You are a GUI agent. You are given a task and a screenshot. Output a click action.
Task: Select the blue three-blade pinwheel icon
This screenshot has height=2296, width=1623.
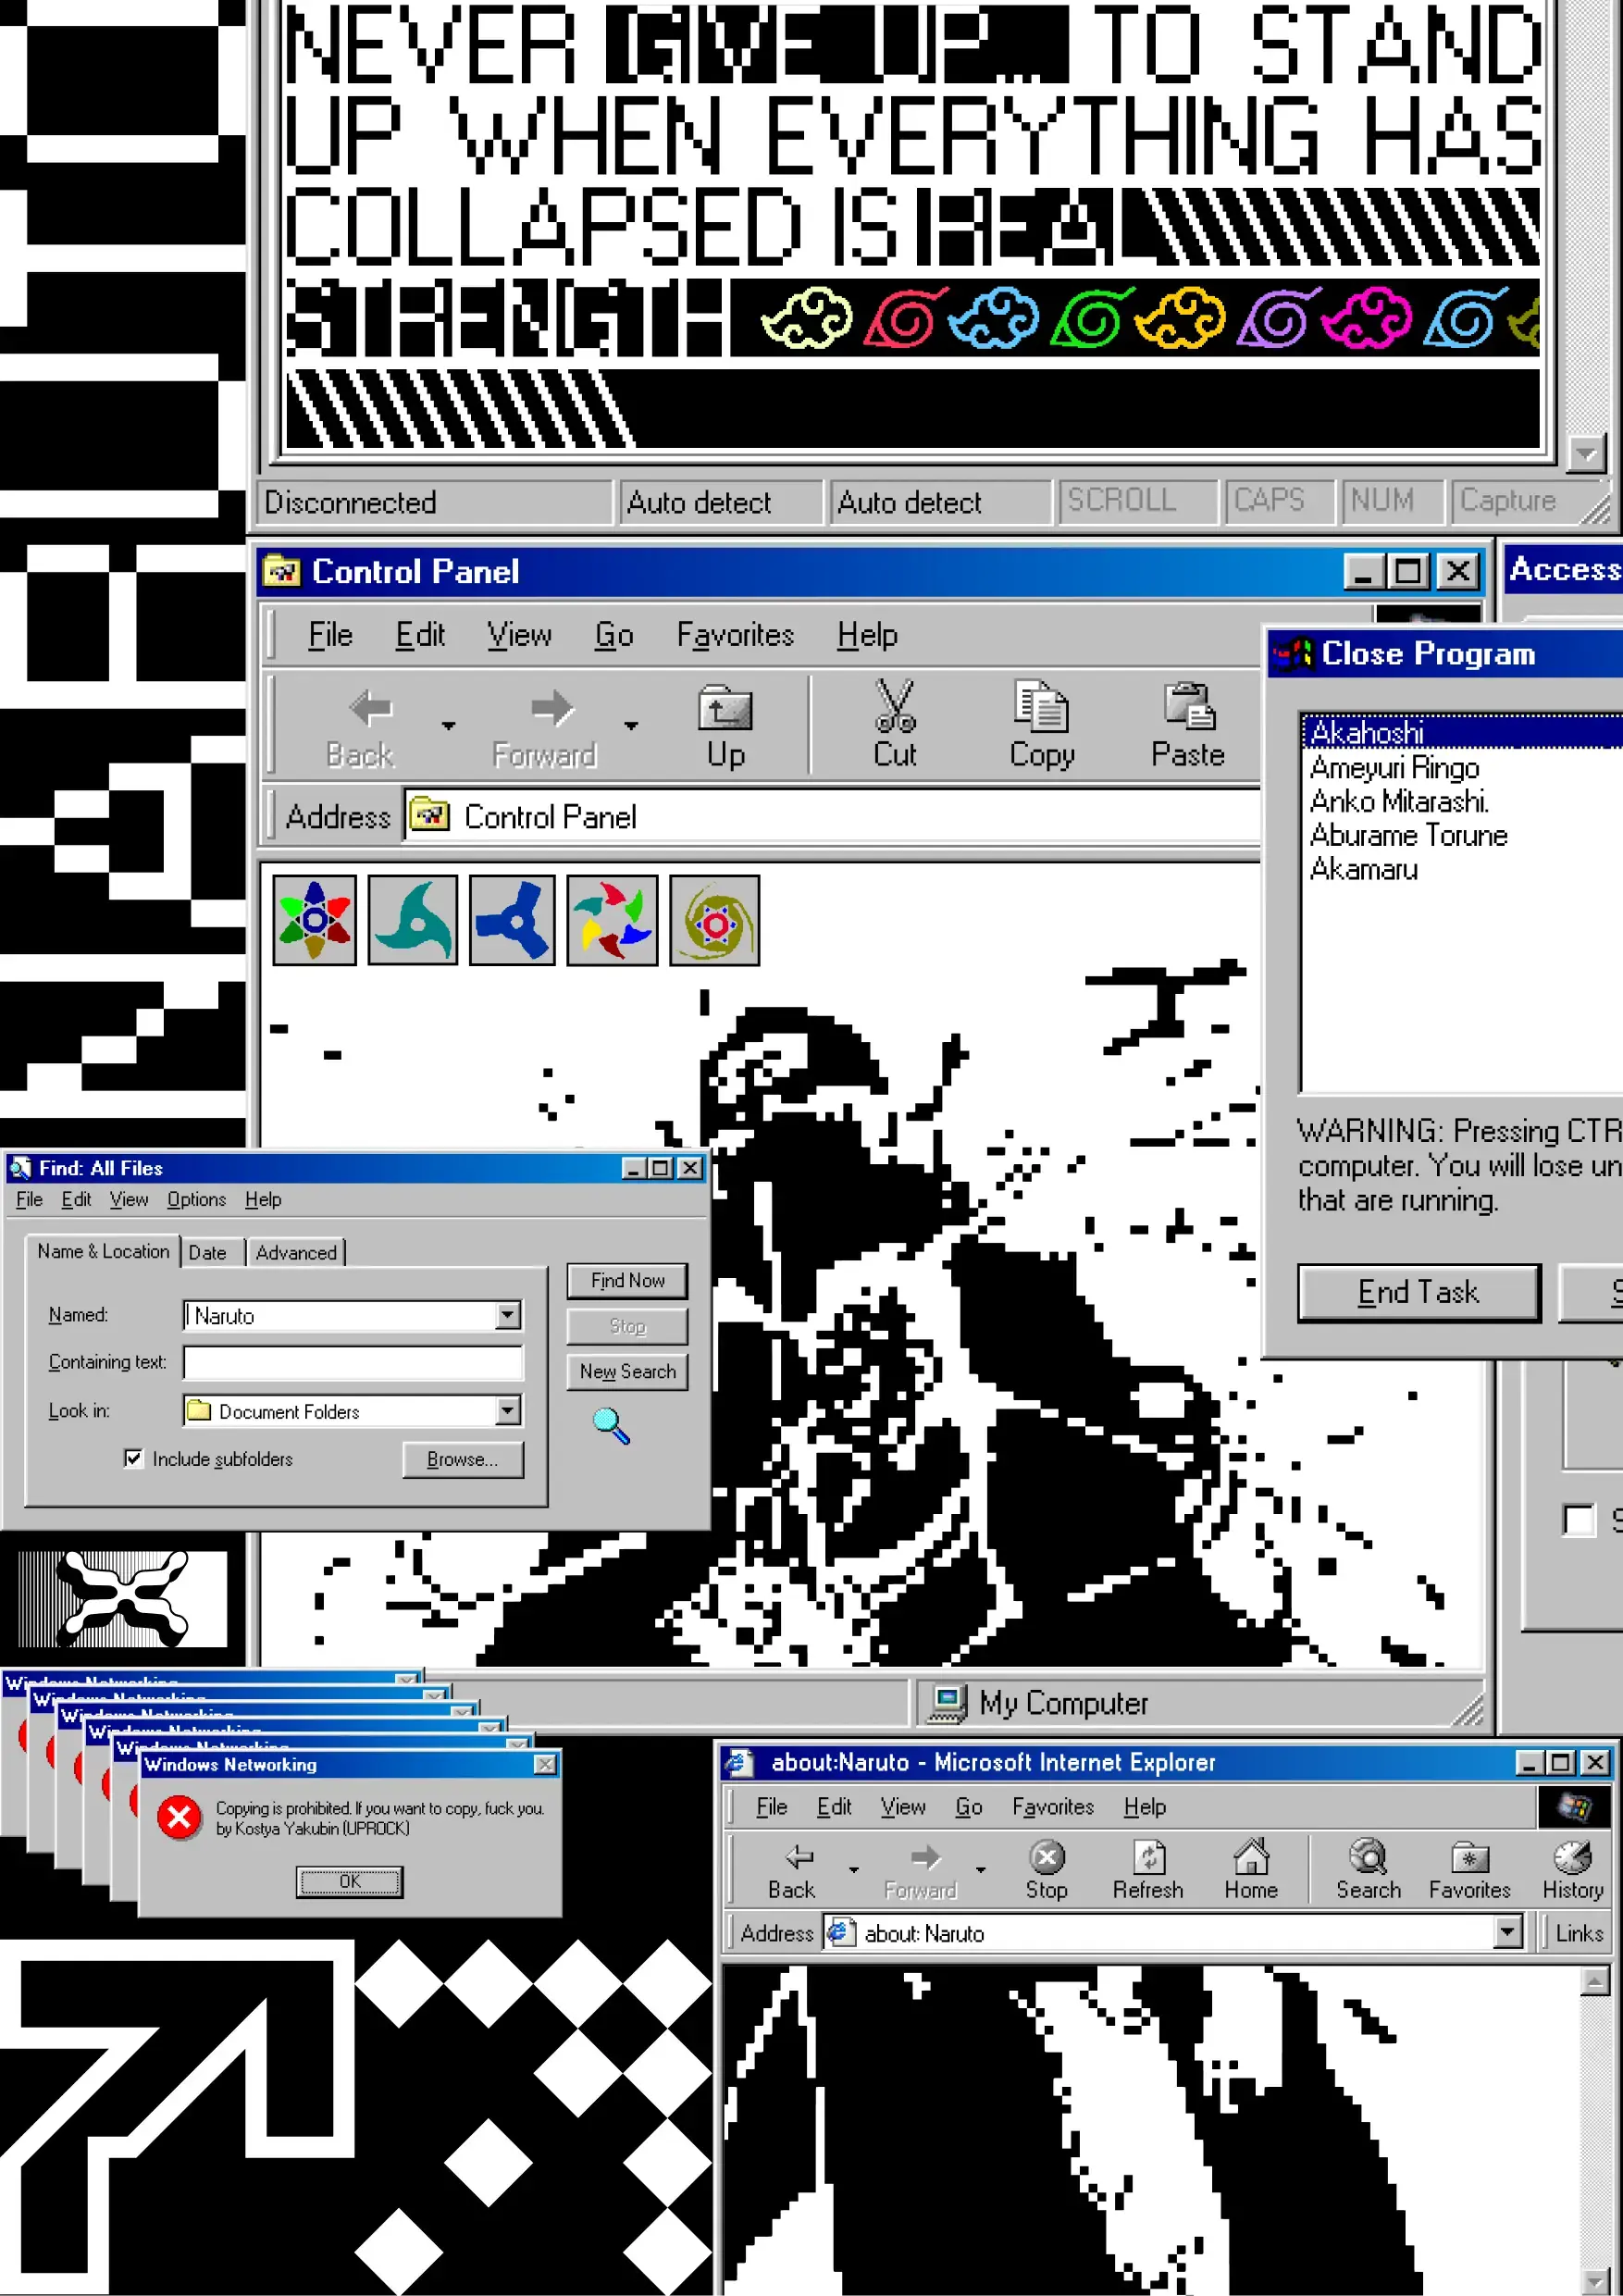[512, 920]
